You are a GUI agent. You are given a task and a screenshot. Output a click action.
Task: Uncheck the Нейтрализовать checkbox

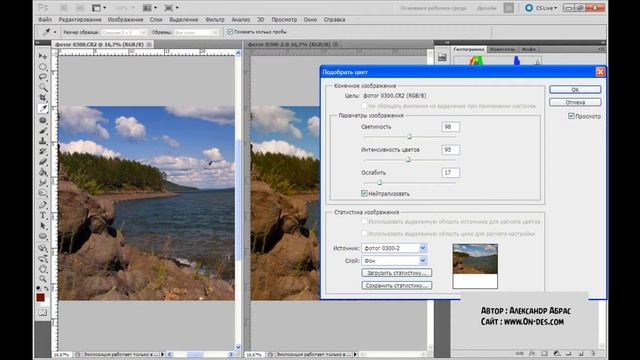click(364, 193)
